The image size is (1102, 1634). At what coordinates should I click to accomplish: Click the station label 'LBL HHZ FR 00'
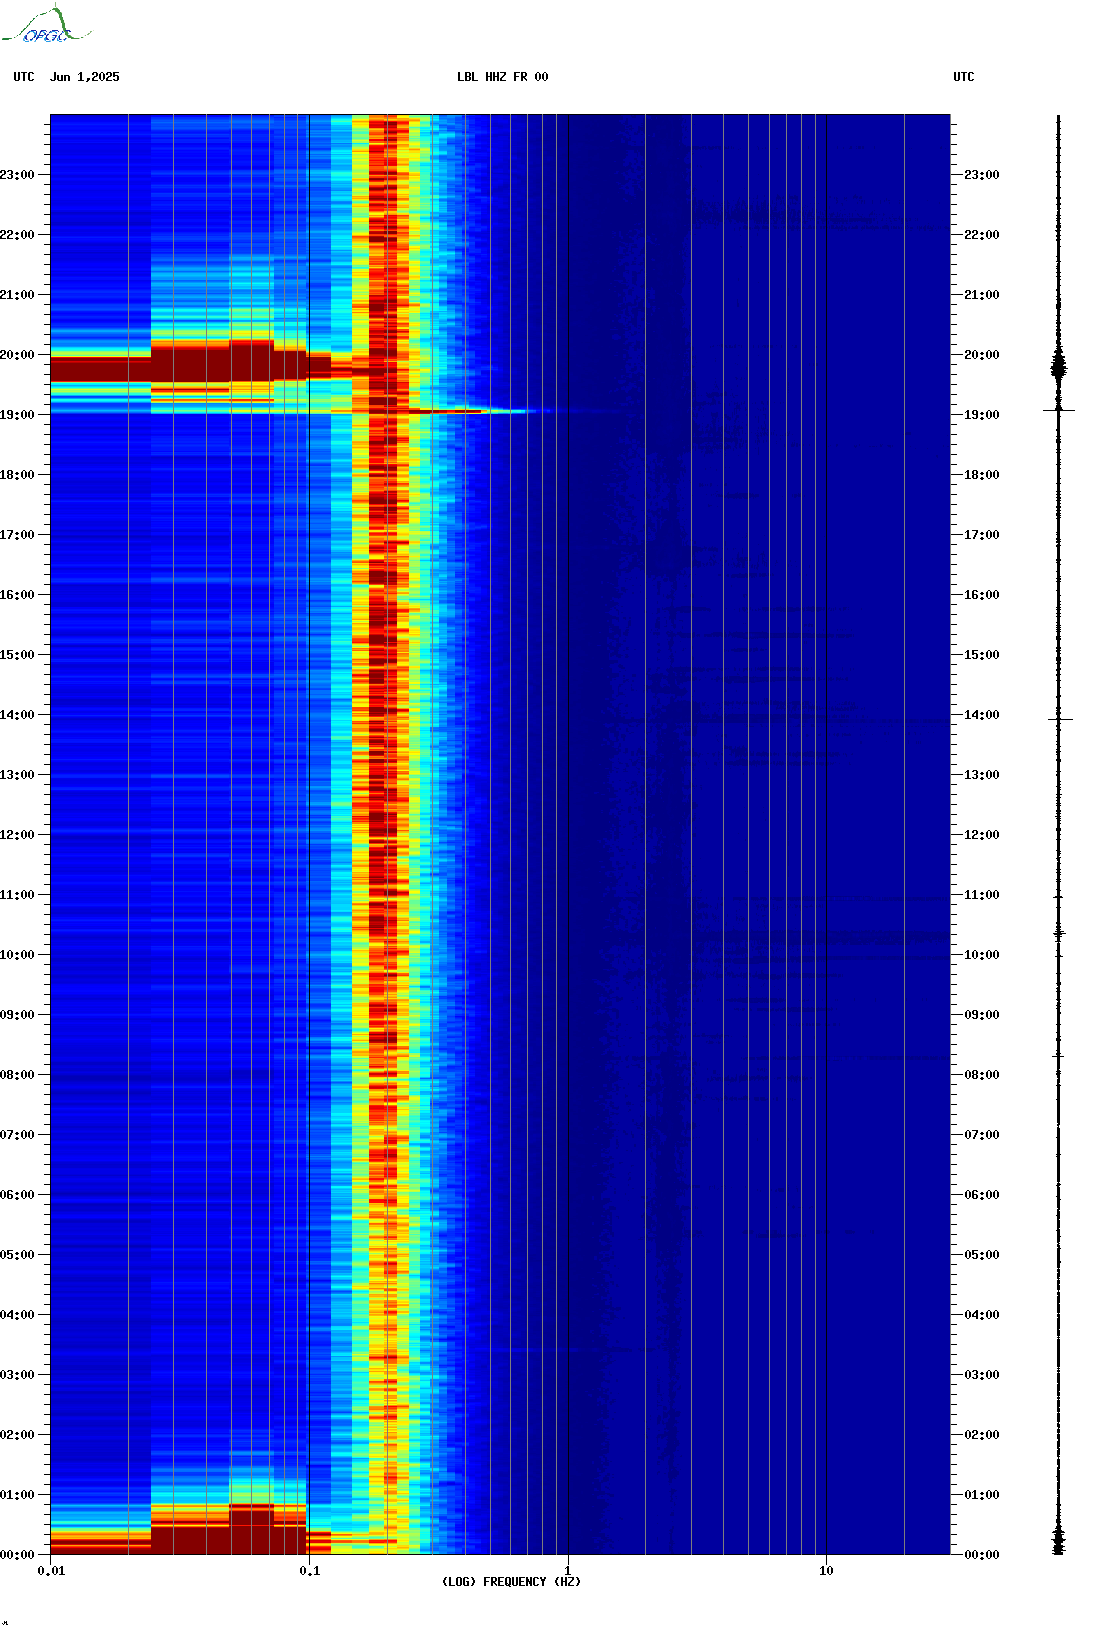(x=503, y=77)
